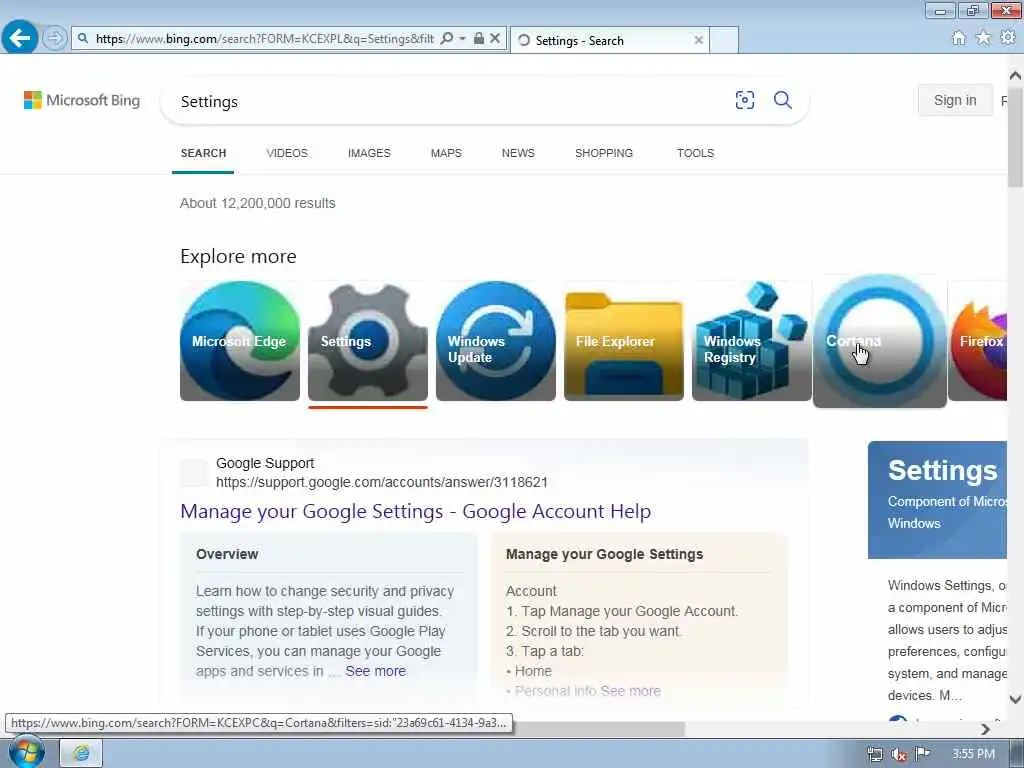Open browser Tools gear icon

[x=1008, y=38]
